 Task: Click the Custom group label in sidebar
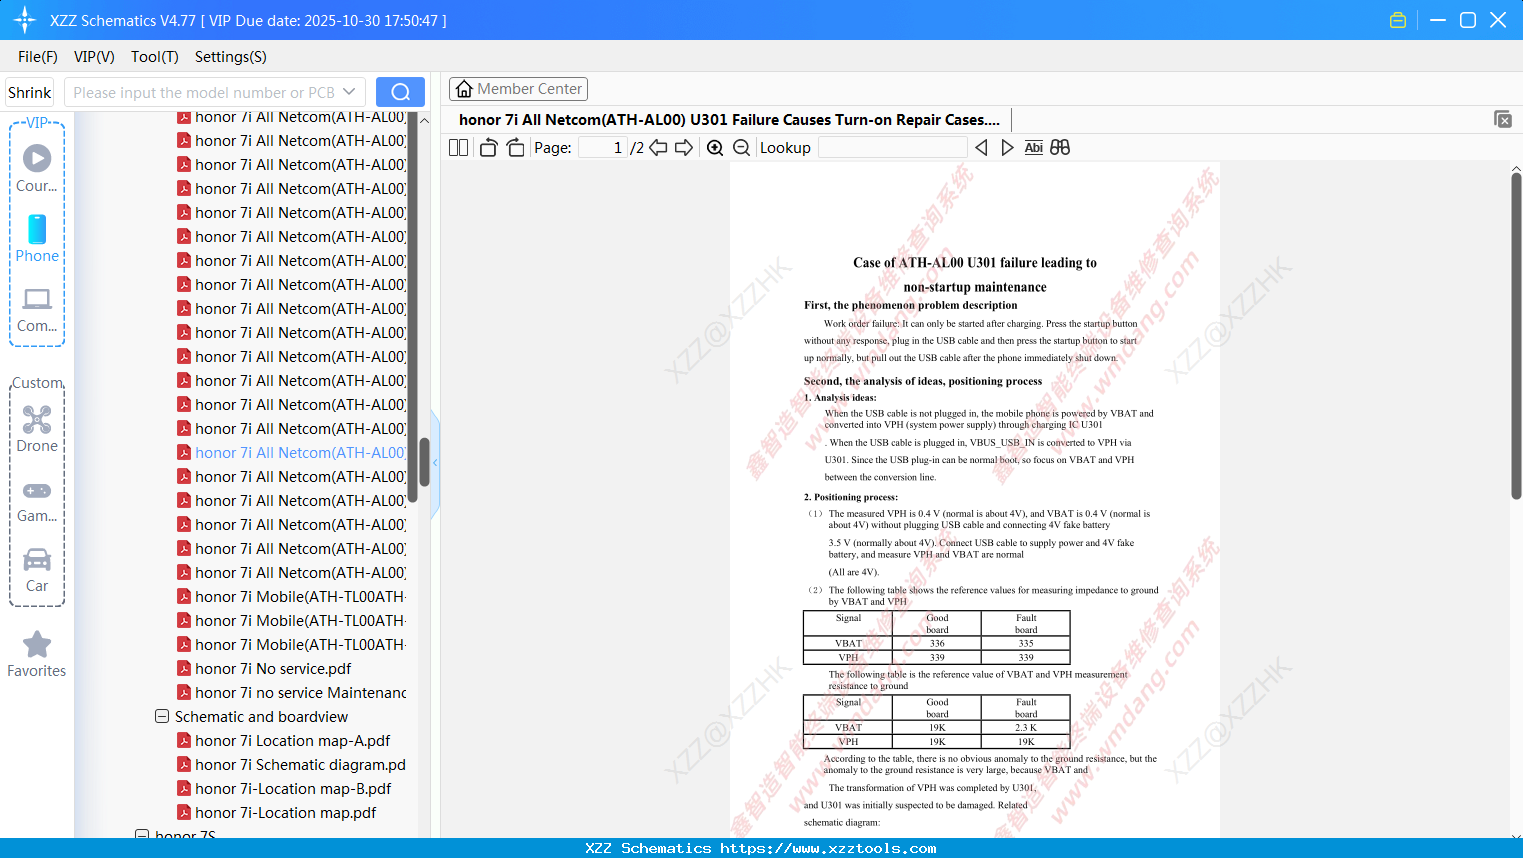pyautogui.click(x=37, y=383)
